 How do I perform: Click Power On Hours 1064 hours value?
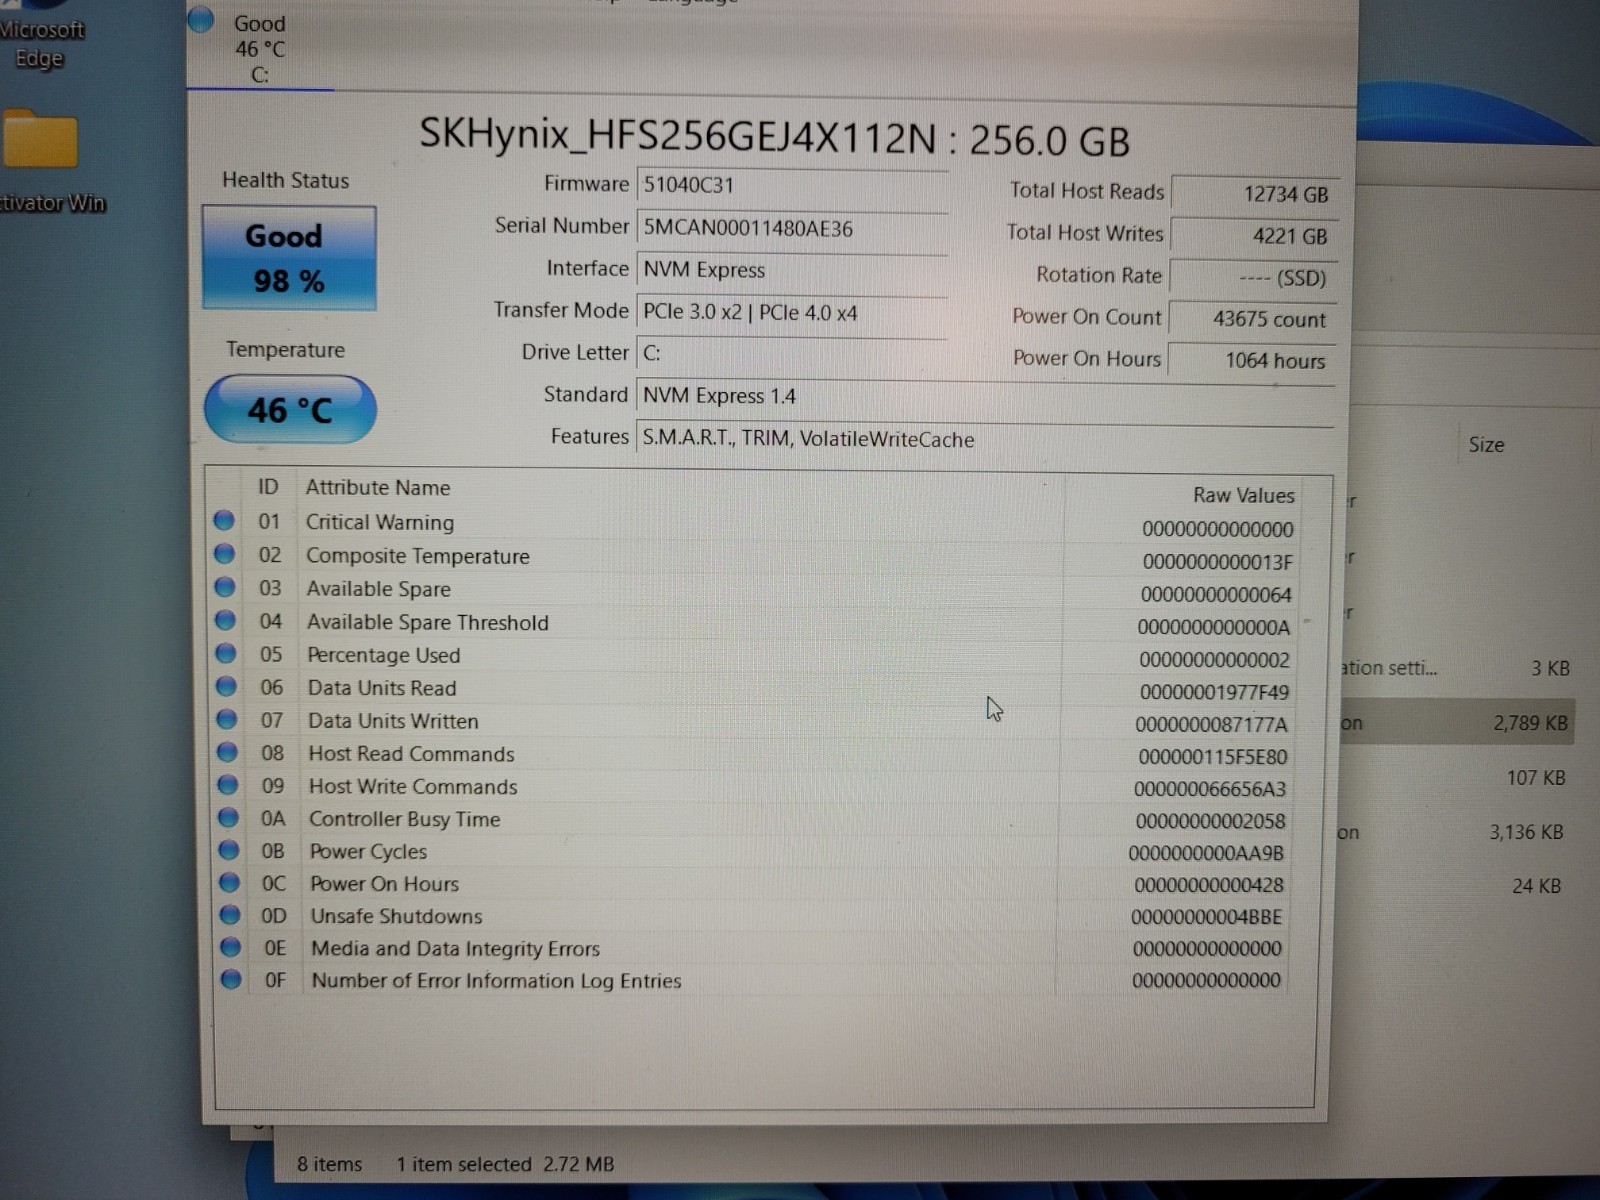point(1253,360)
